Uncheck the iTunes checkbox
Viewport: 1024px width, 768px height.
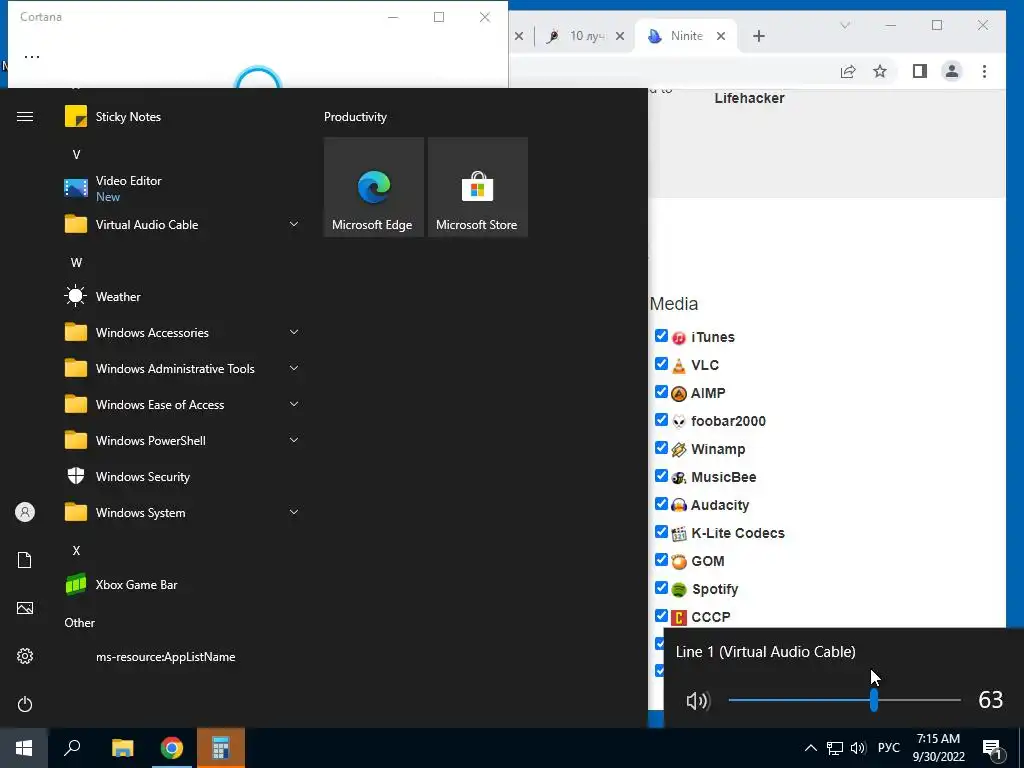tap(661, 336)
